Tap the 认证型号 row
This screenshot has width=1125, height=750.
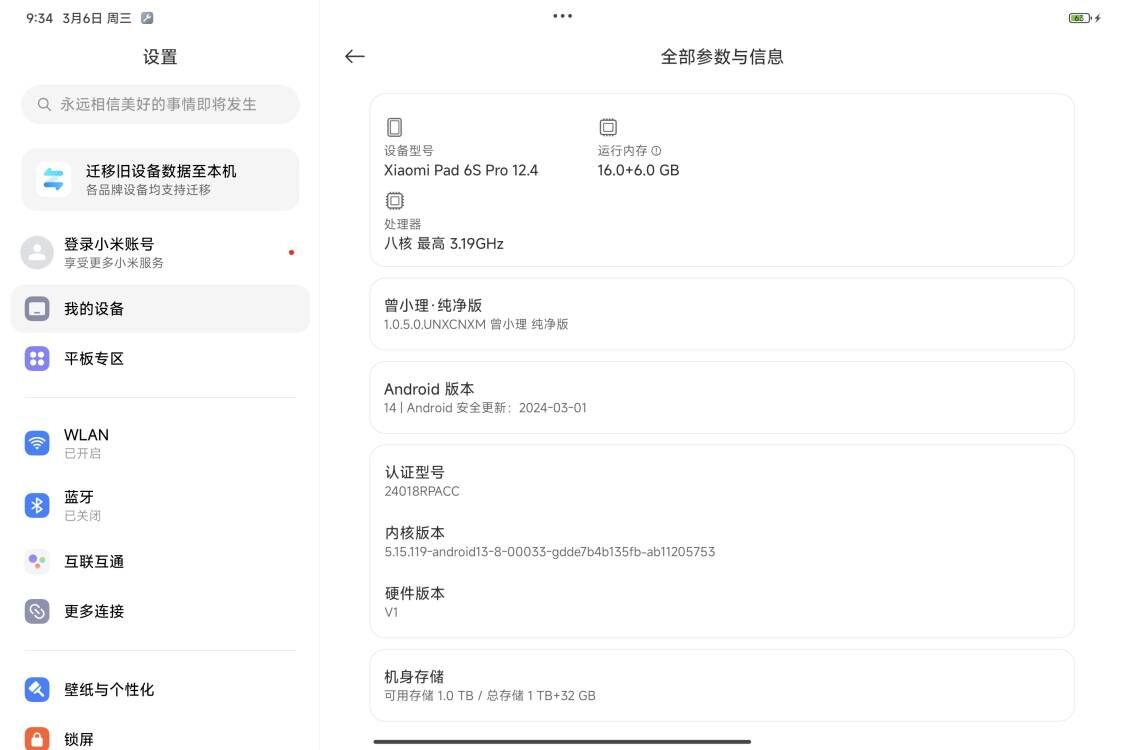pos(722,481)
